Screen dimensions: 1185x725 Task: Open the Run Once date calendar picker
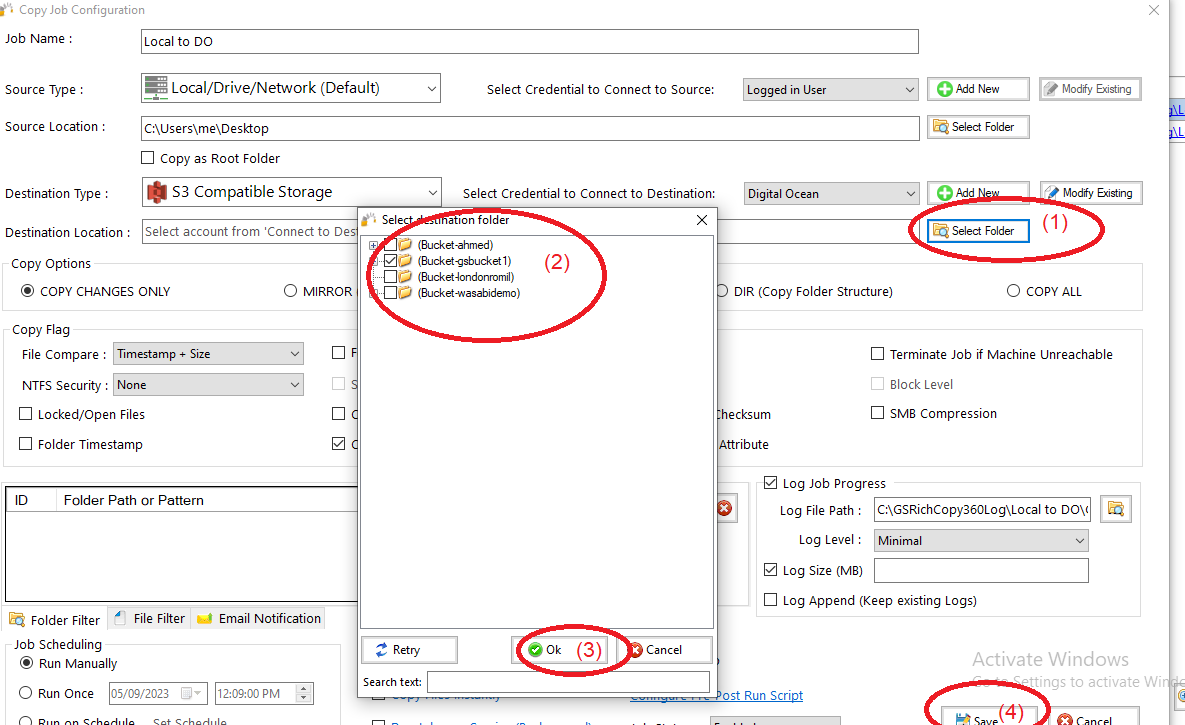pyautogui.click(x=200, y=693)
